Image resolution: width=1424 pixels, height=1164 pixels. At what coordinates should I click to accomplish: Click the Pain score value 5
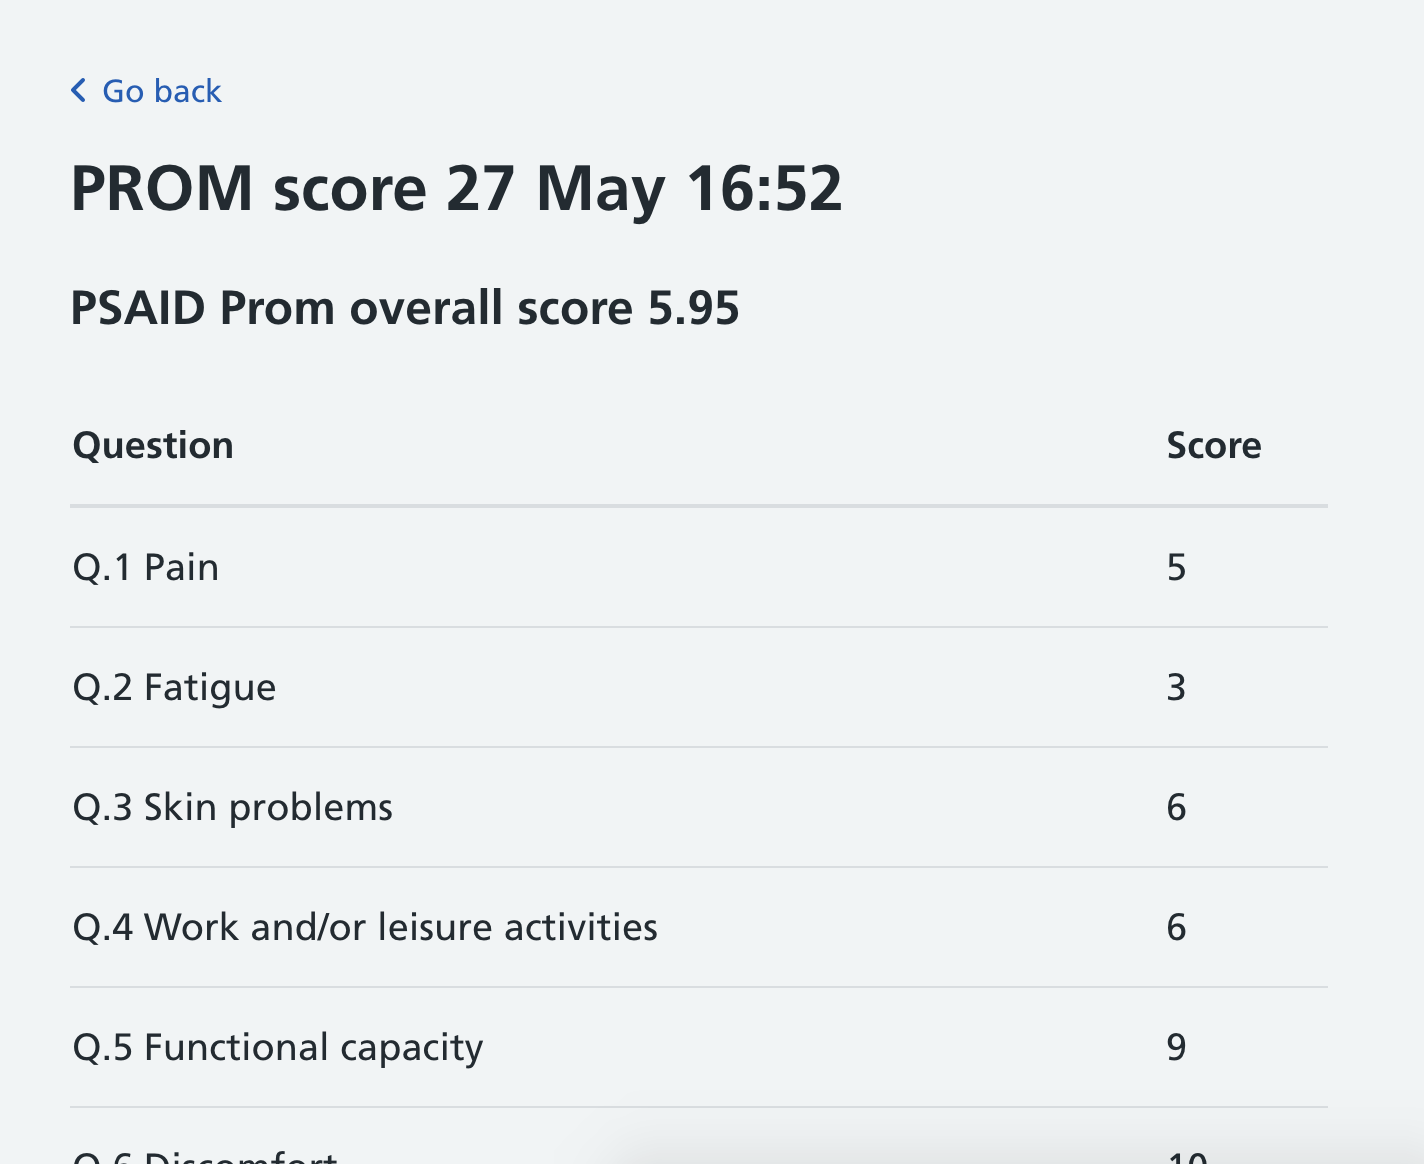[1176, 568]
